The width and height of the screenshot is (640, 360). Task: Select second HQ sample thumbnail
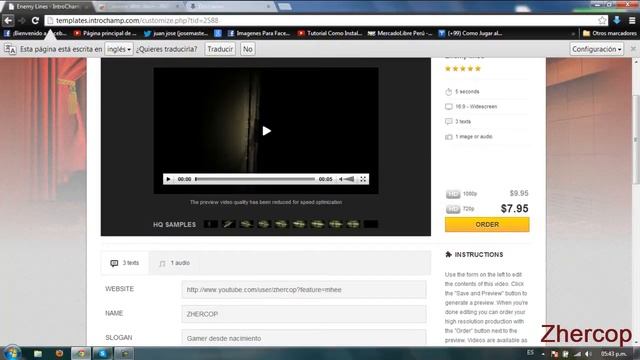point(229,224)
